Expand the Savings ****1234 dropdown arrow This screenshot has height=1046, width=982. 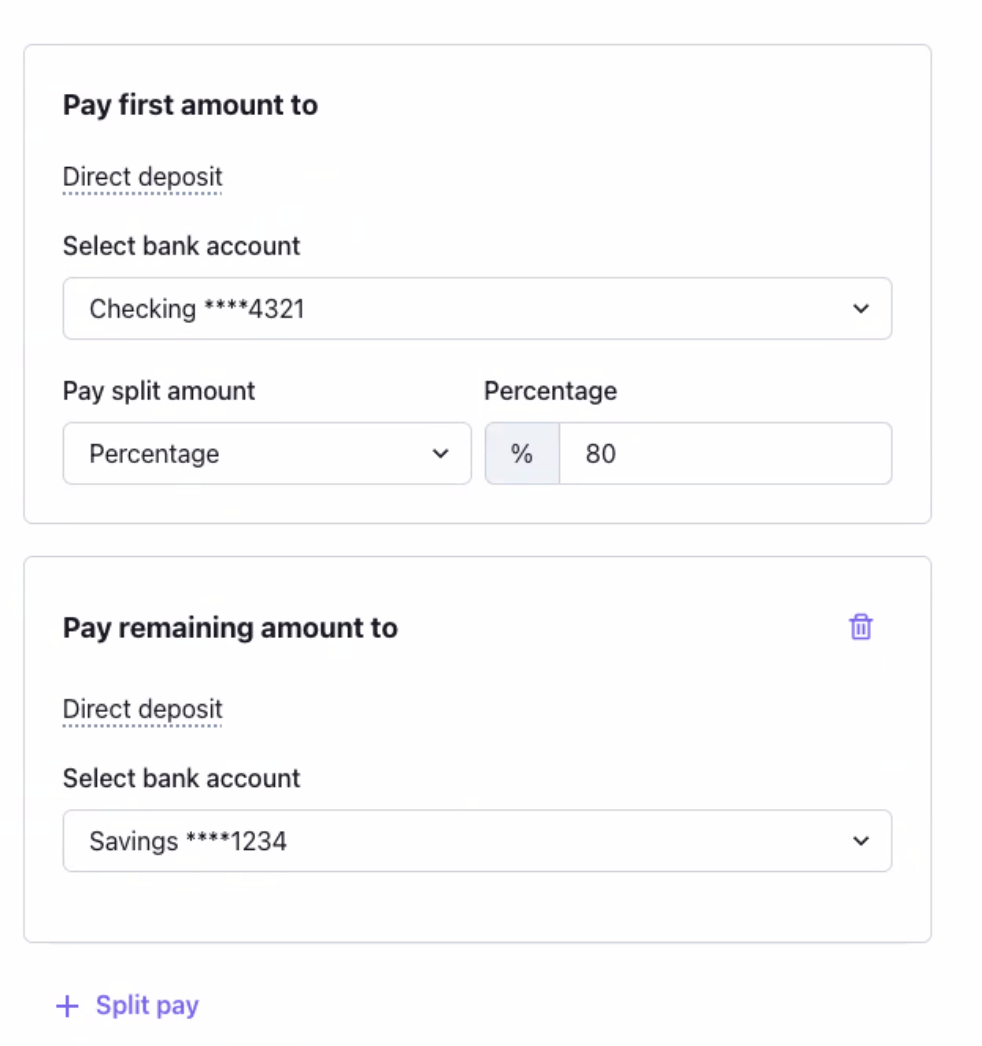pyautogui.click(x=861, y=841)
